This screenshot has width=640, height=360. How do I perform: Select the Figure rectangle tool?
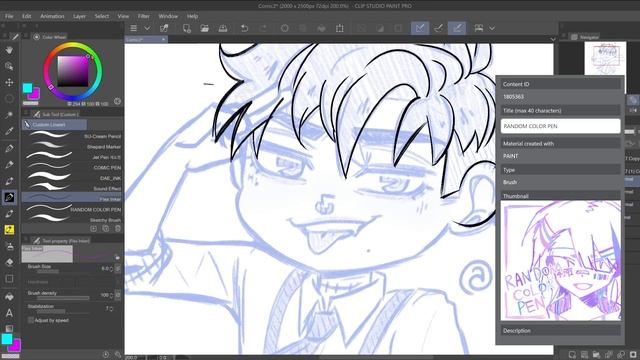click(x=9, y=279)
